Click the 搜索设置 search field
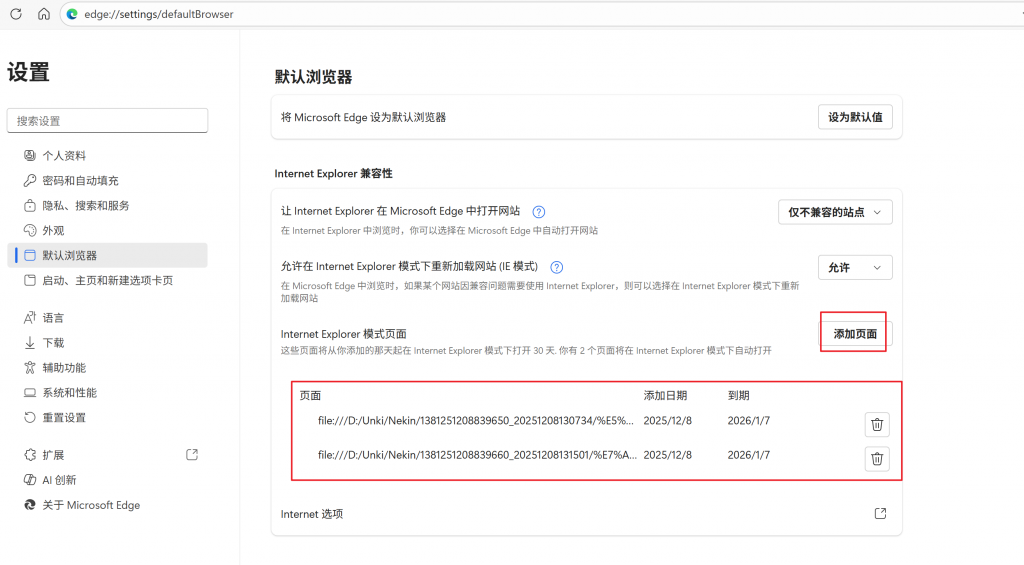The height and width of the screenshot is (565, 1024). [107, 121]
